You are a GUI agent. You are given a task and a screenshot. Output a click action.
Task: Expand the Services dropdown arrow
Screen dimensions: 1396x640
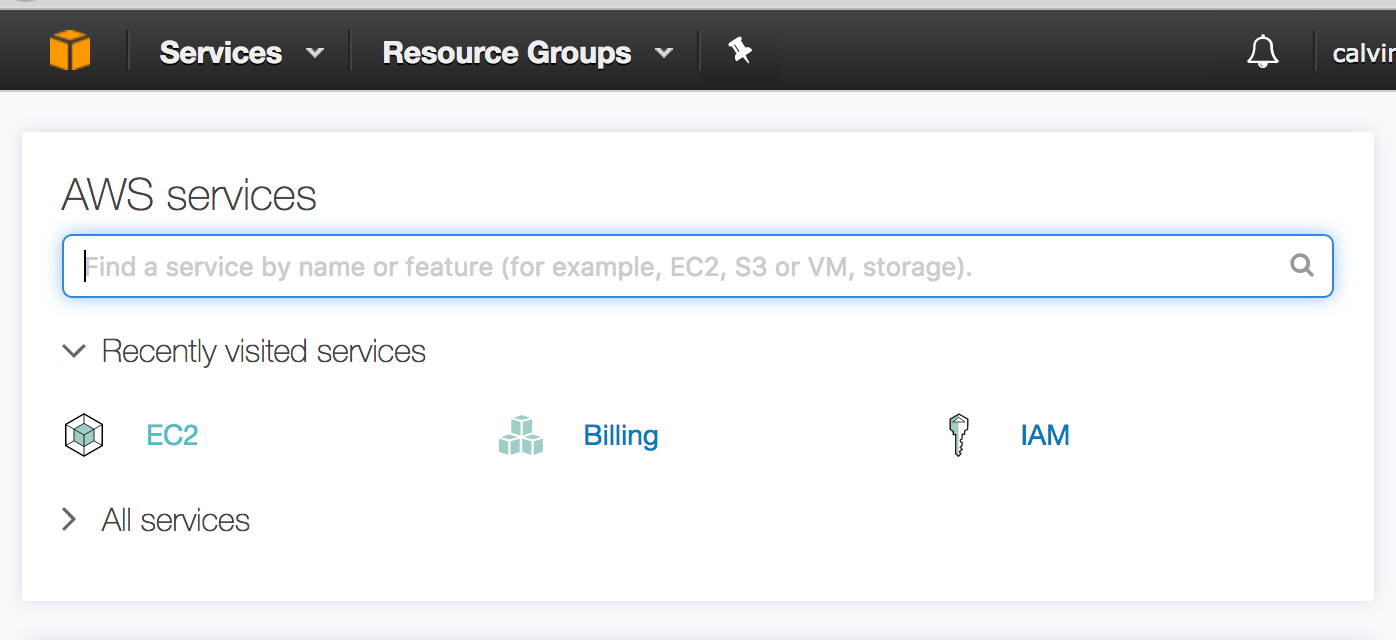point(315,53)
